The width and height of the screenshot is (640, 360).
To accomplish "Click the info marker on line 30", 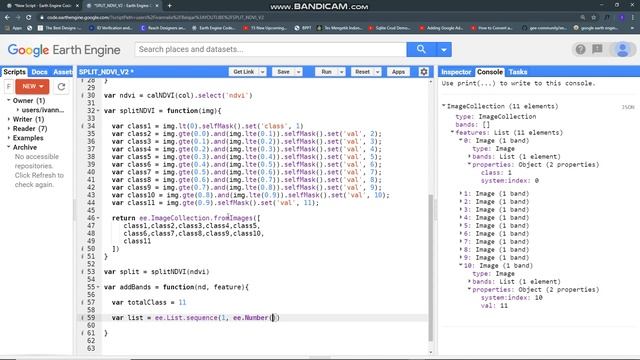I will [82, 95].
